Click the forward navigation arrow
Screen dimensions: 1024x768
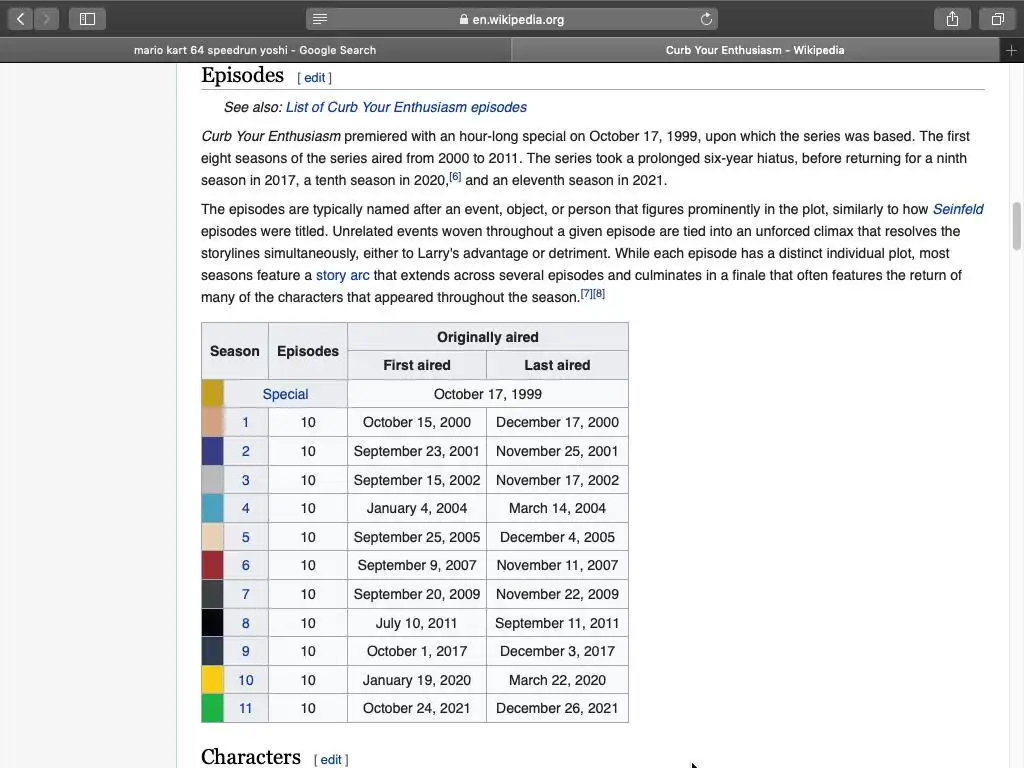click(x=46, y=19)
